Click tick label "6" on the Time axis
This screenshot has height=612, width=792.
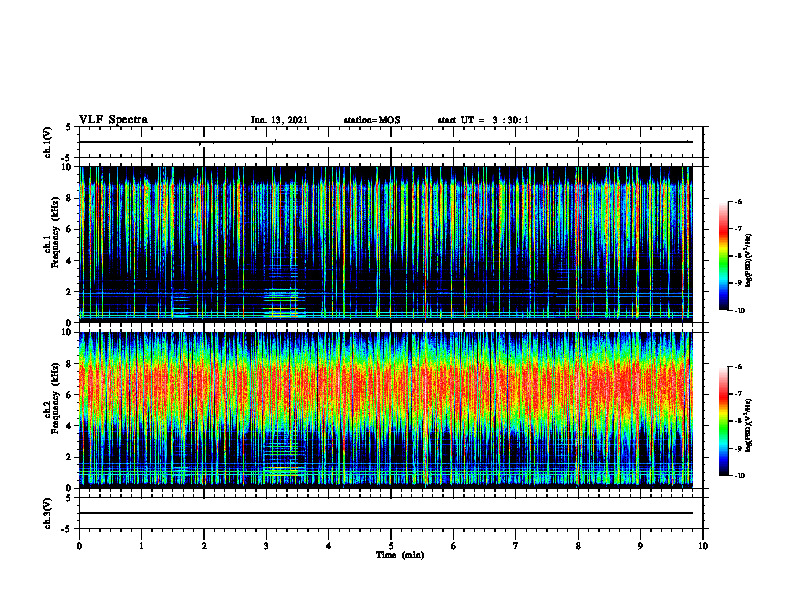point(454,546)
